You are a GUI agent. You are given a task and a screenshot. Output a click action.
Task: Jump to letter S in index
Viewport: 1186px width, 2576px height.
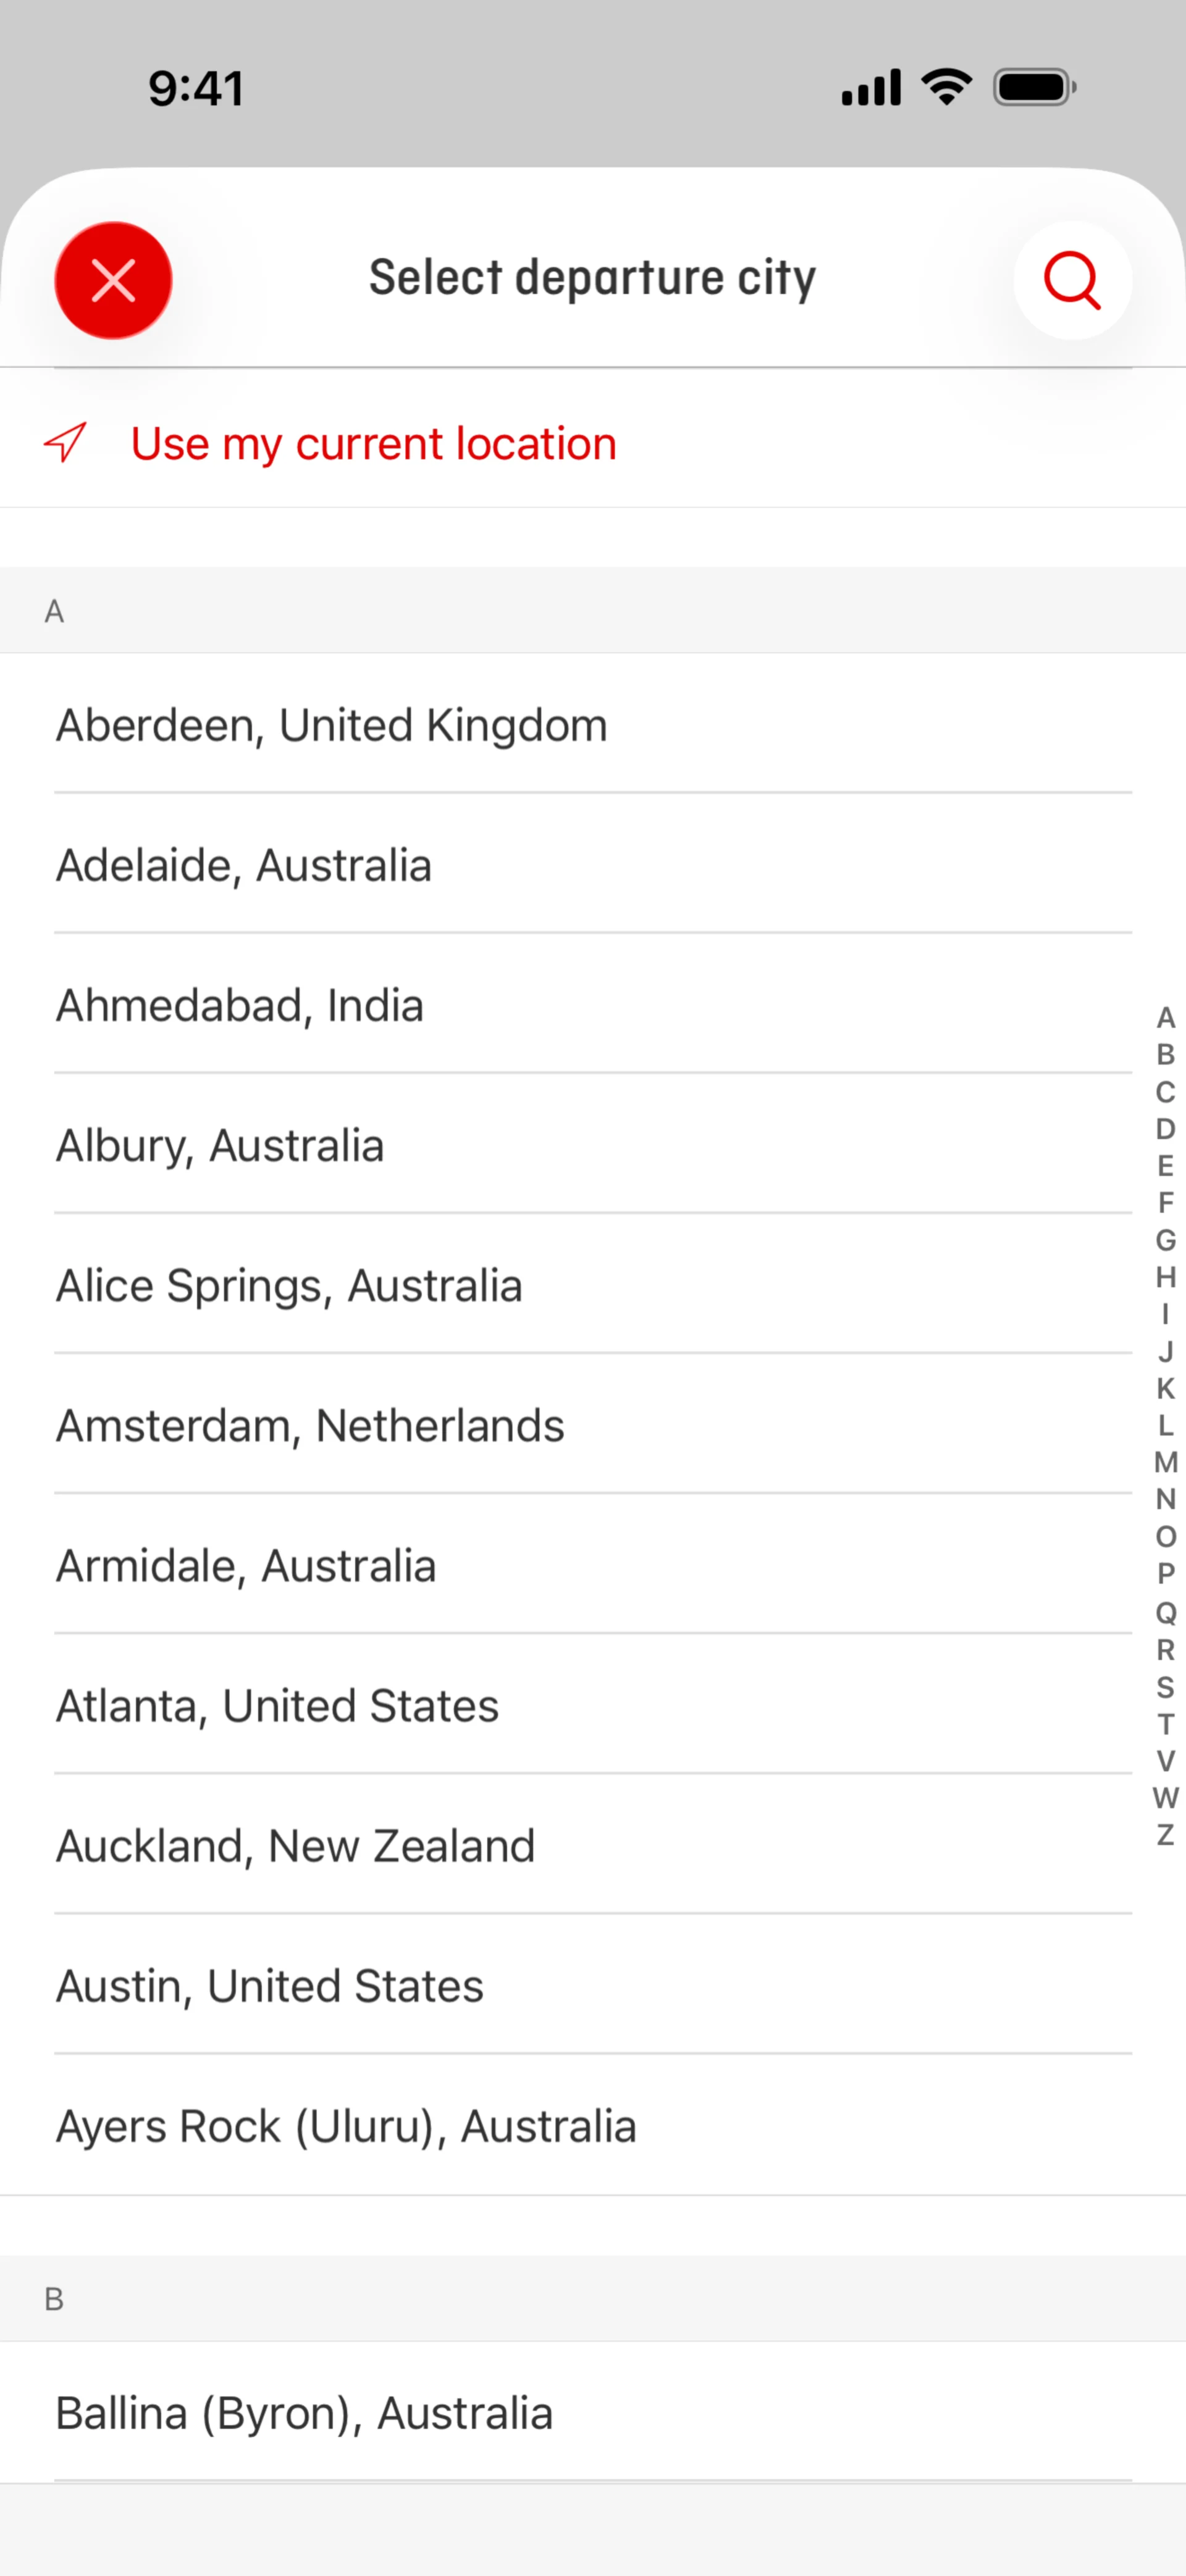pos(1165,1687)
